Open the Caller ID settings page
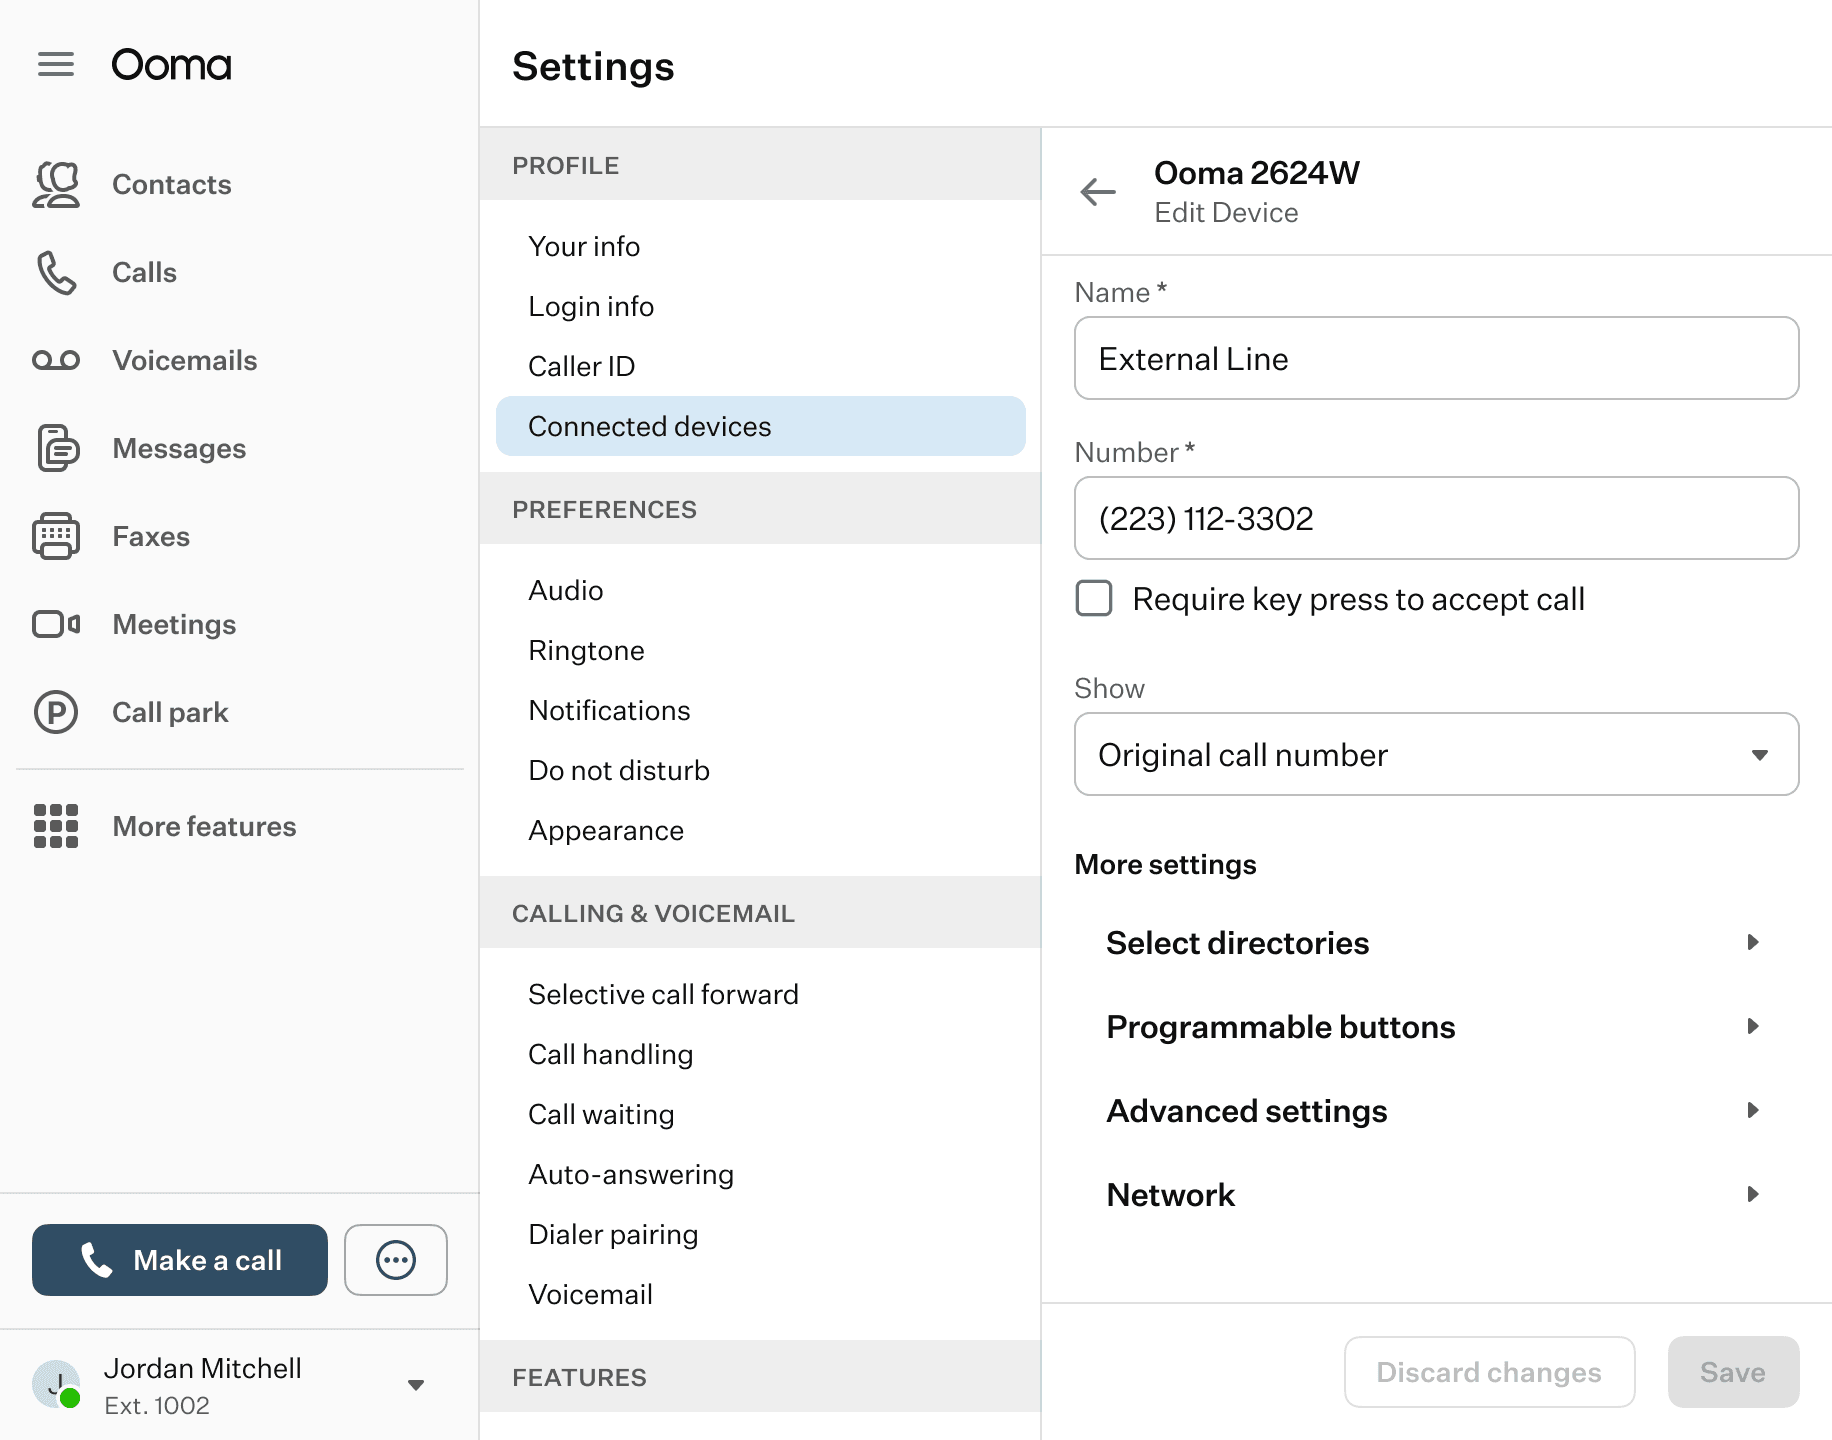Screen dimensions: 1832x1440 [x=582, y=366]
